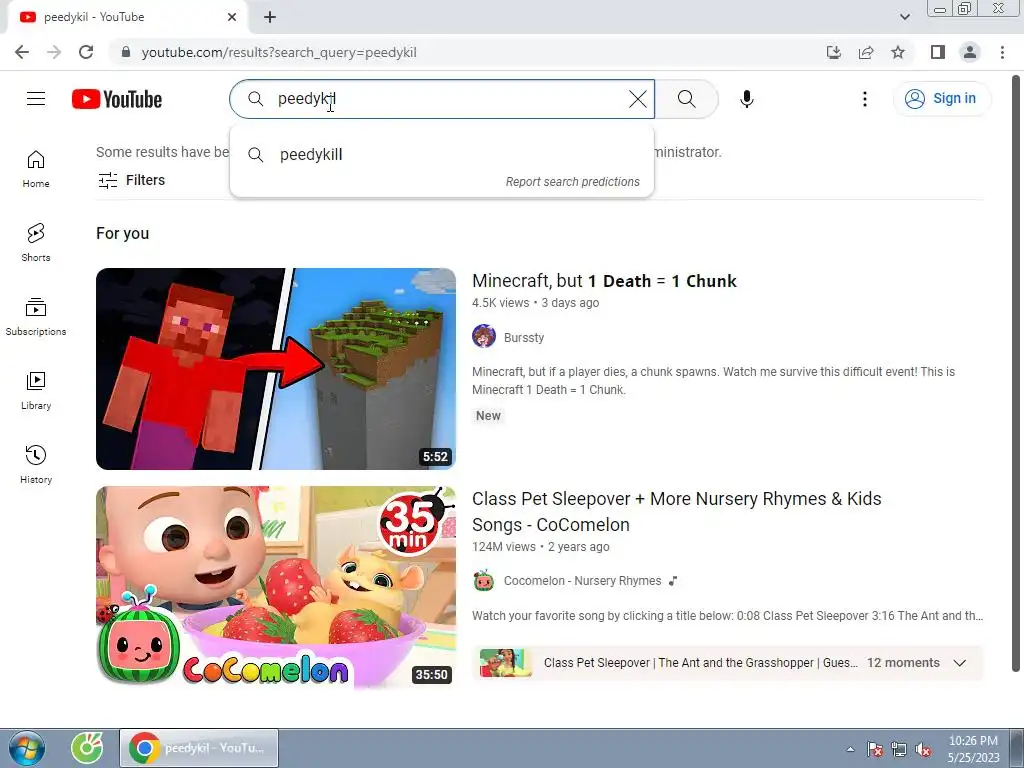Open Minecraft 1 Death = 1 Chunk thumbnail

pos(276,369)
